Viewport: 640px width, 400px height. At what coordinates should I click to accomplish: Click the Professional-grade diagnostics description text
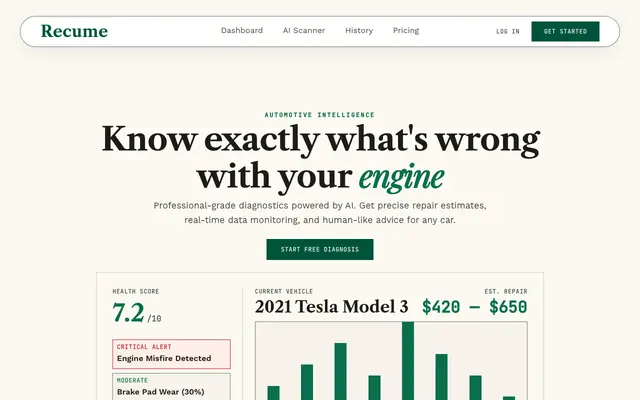click(320, 213)
